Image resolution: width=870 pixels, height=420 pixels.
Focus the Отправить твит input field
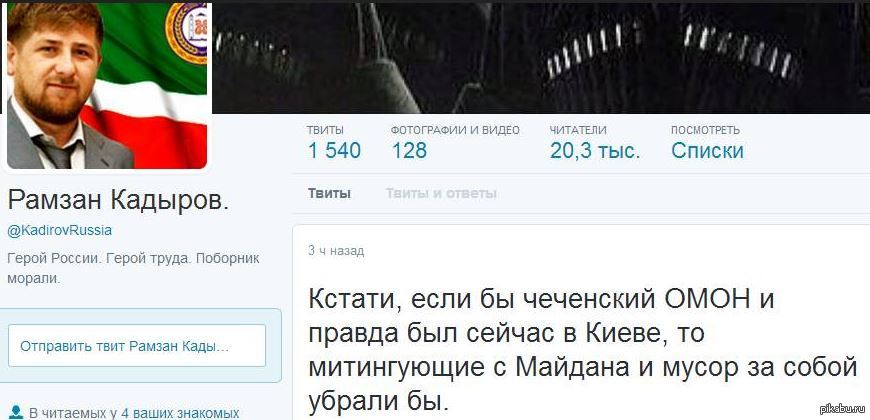pyautogui.click(x=137, y=346)
